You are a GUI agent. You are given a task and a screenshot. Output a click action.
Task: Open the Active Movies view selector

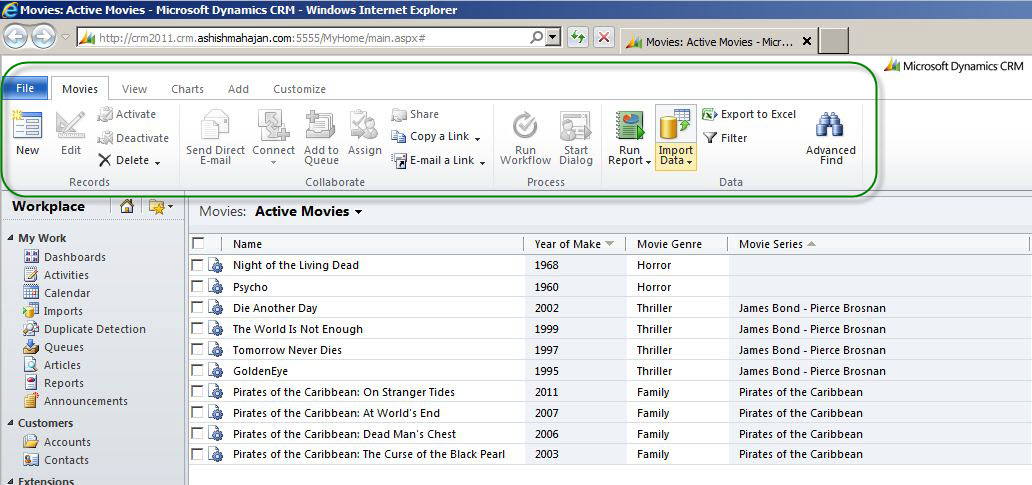point(359,212)
